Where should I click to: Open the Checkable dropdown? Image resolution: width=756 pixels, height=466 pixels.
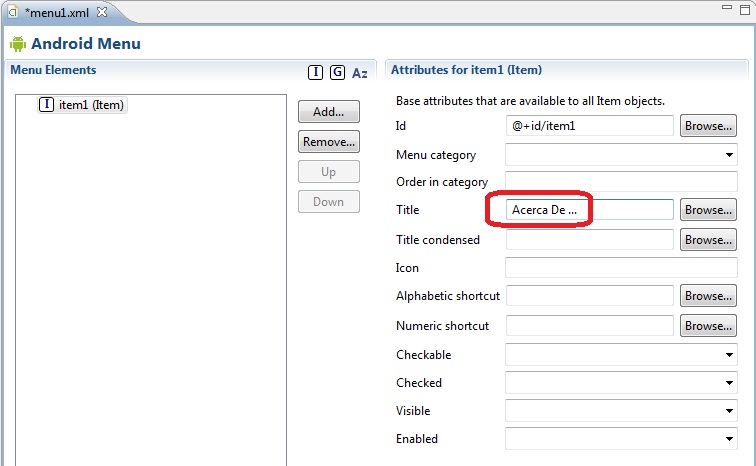(621, 355)
